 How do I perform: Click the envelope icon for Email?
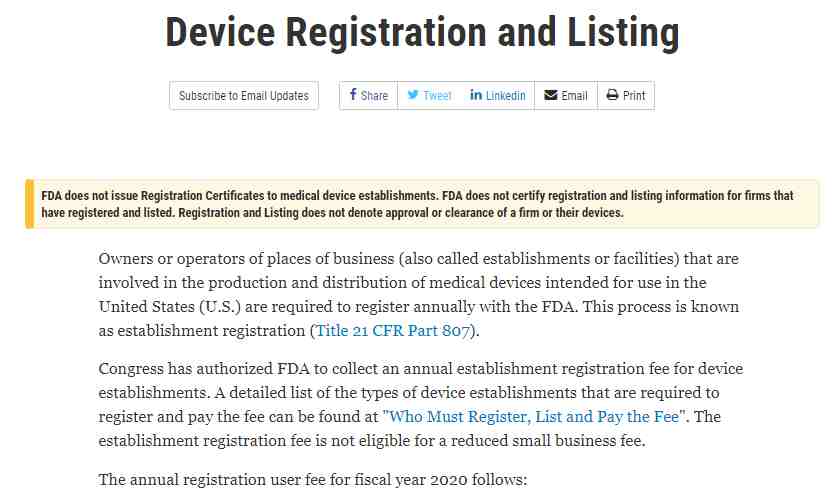pos(550,95)
